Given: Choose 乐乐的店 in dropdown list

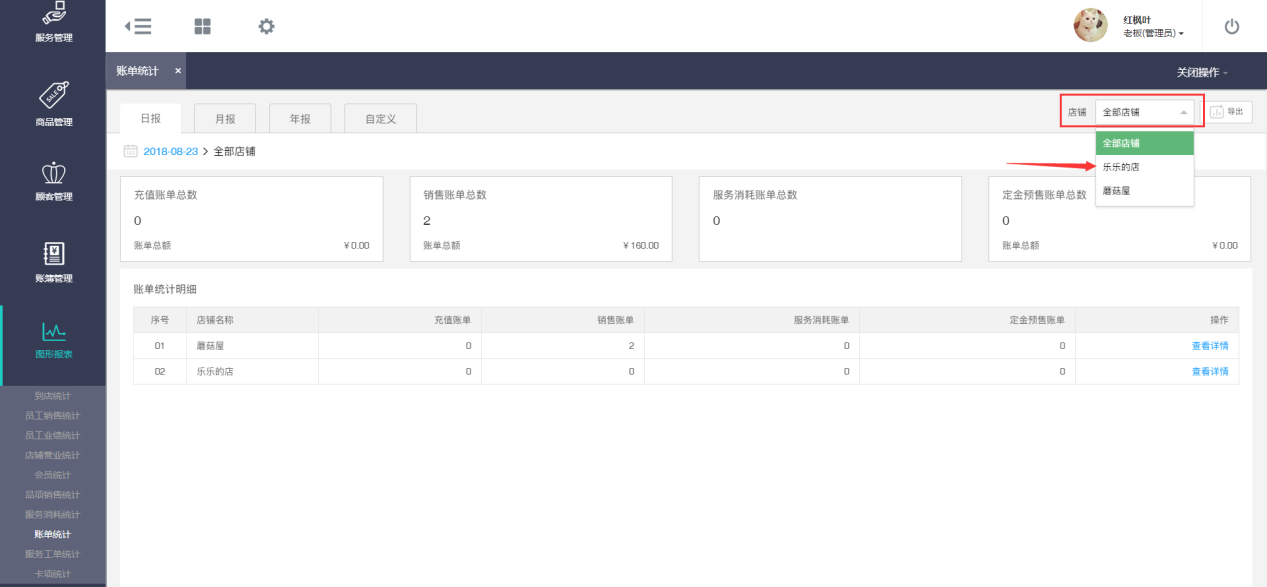Looking at the screenshot, I should click(1145, 167).
